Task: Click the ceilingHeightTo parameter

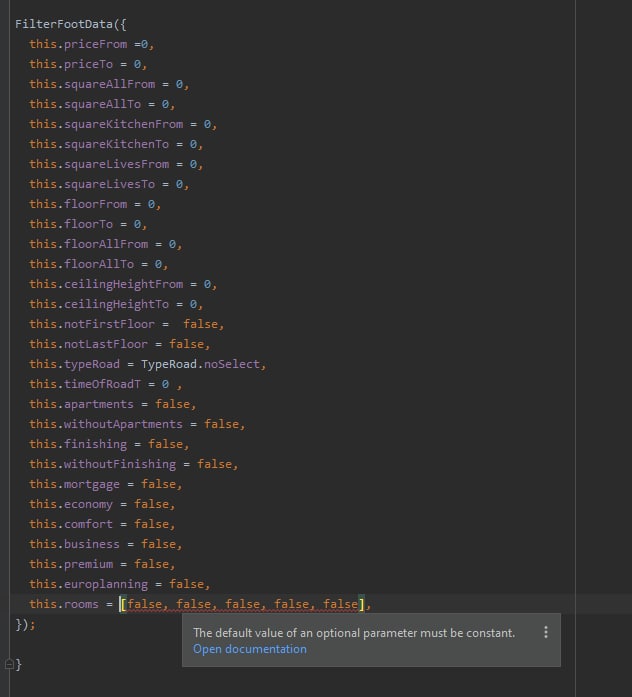Action: [116, 304]
